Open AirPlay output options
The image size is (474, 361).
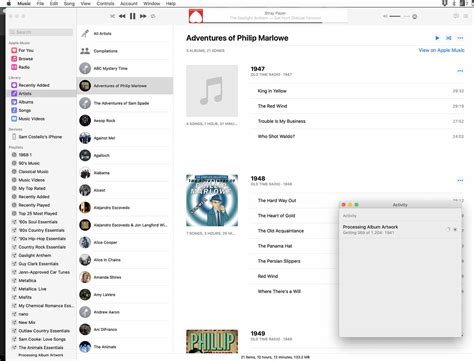415,16
